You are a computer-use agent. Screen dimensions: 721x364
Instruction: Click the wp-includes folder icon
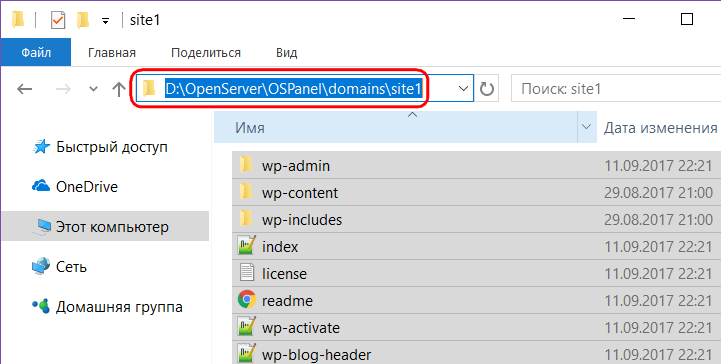pyautogui.click(x=246, y=218)
